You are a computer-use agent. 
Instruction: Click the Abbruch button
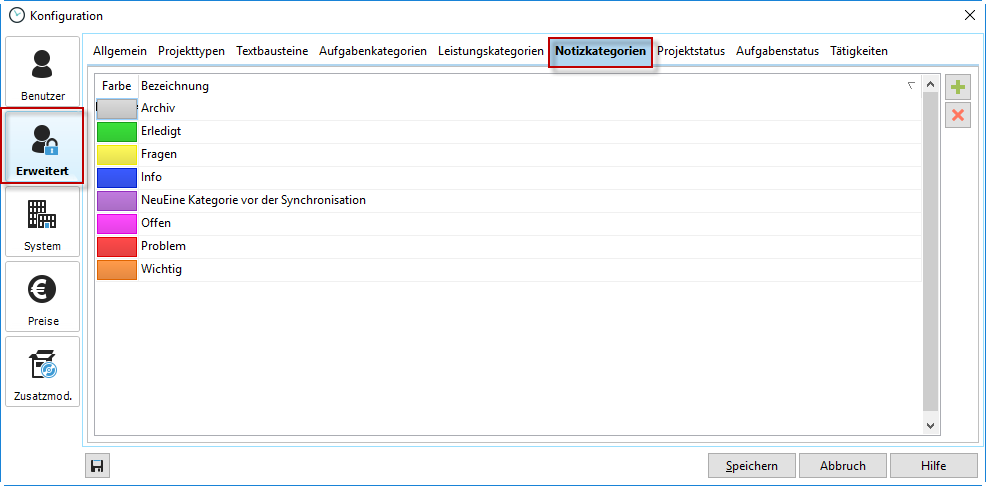843,465
